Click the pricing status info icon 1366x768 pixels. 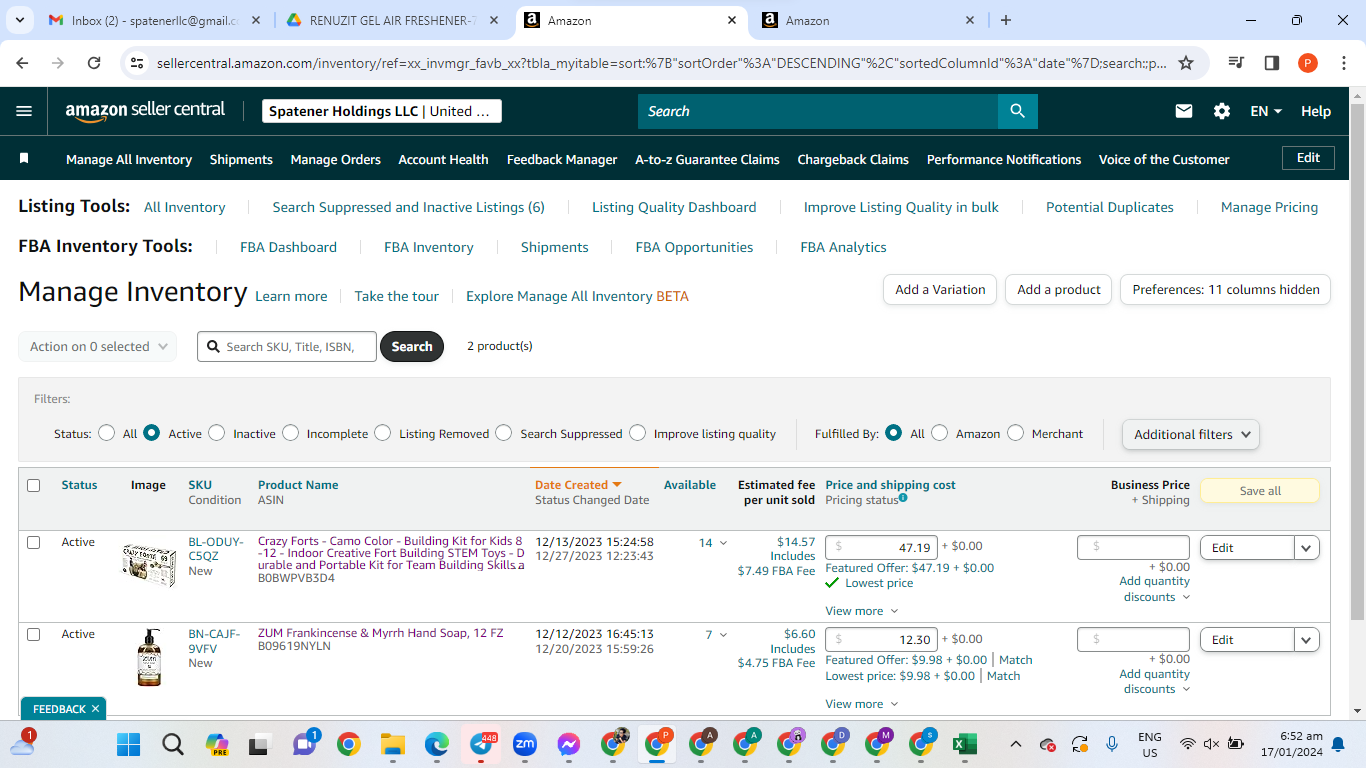903,498
